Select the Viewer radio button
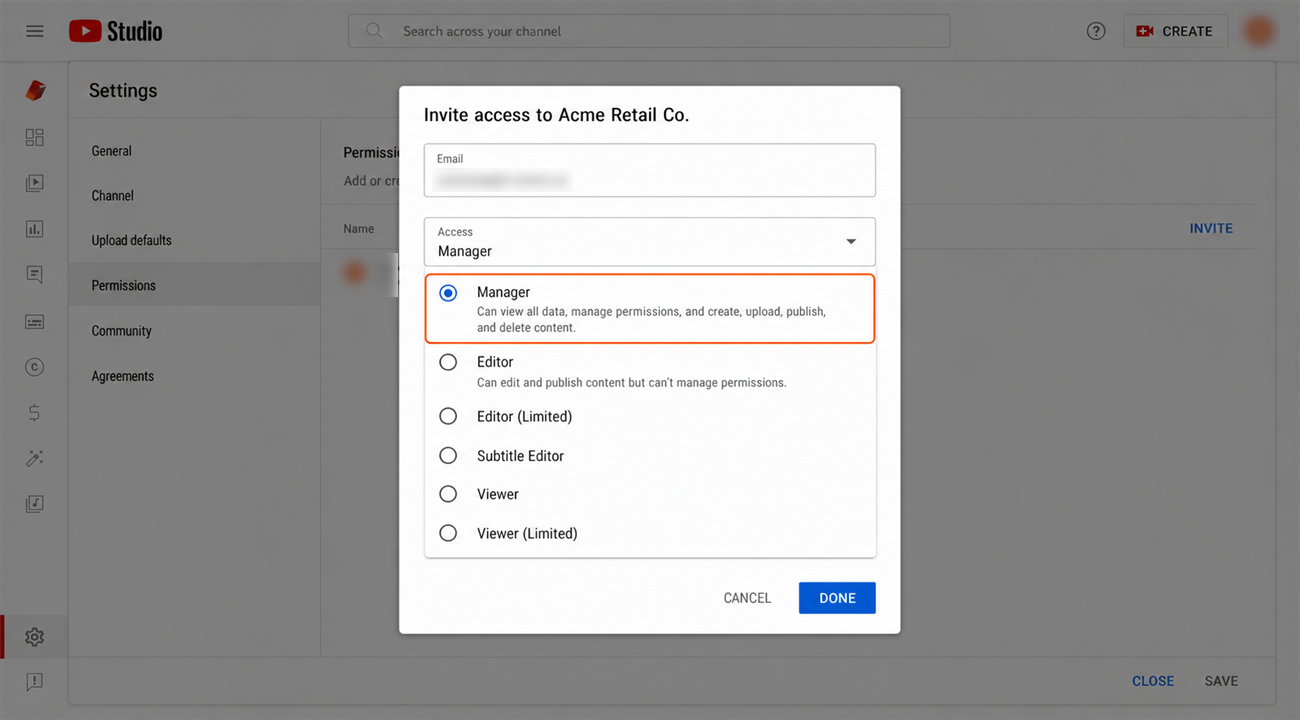The width and height of the screenshot is (1300, 720). [x=448, y=494]
